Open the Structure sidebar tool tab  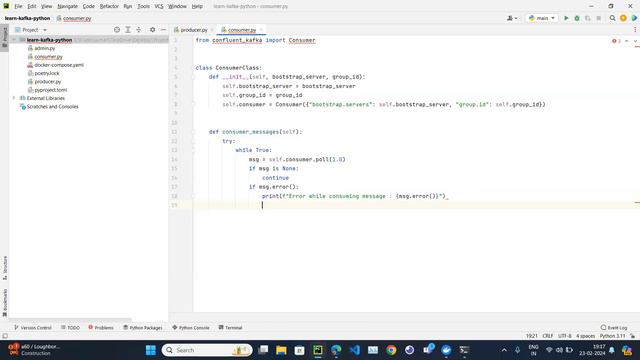(4, 268)
